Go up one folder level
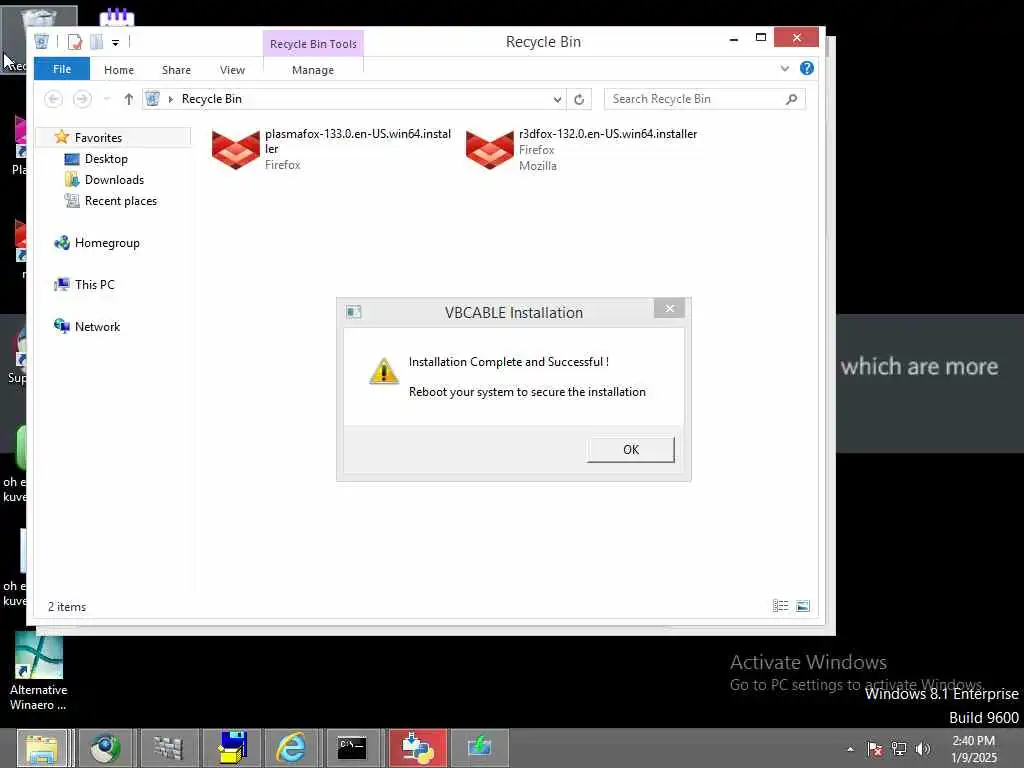The image size is (1024, 768). pyautogui.click(x=129, y=99)
